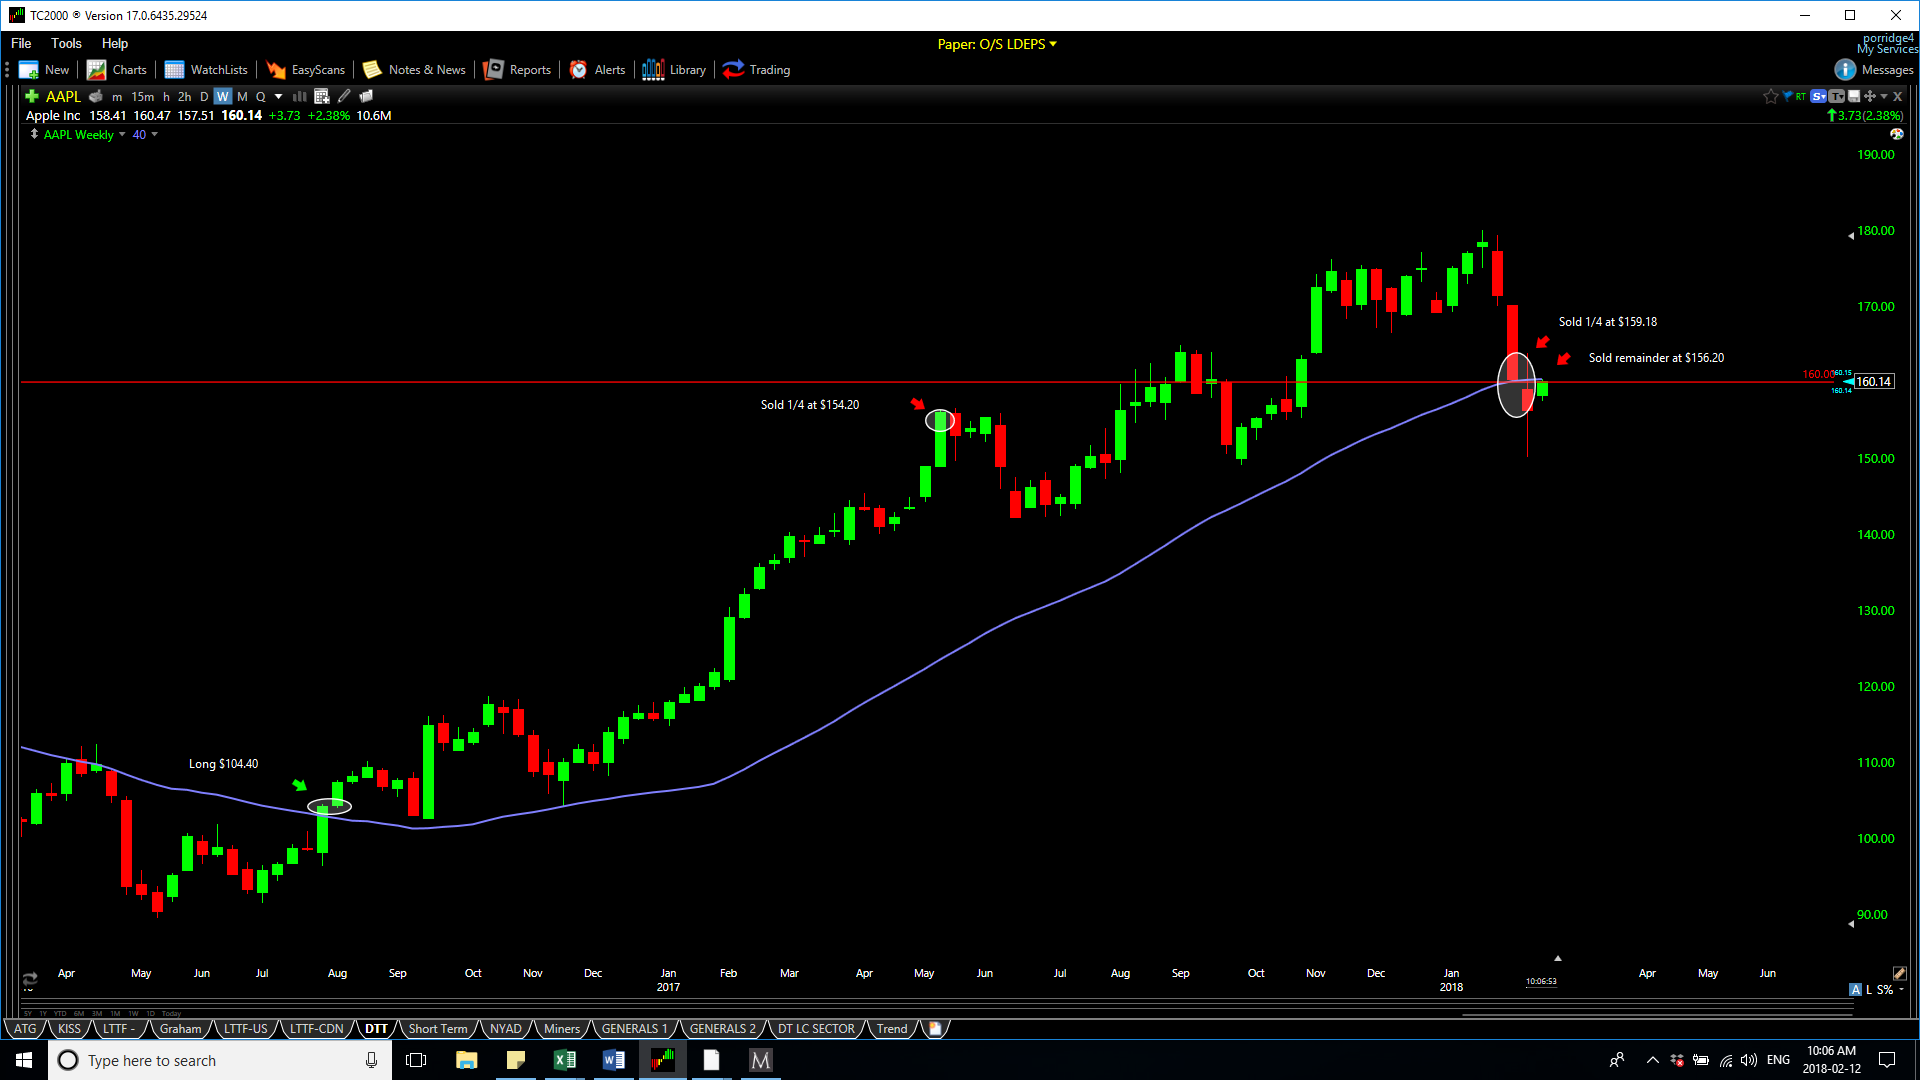Image resolution: width=1920 pixels, height=1080 pixels.
Task: Switch to the Graham tab
Action: 181,1028
